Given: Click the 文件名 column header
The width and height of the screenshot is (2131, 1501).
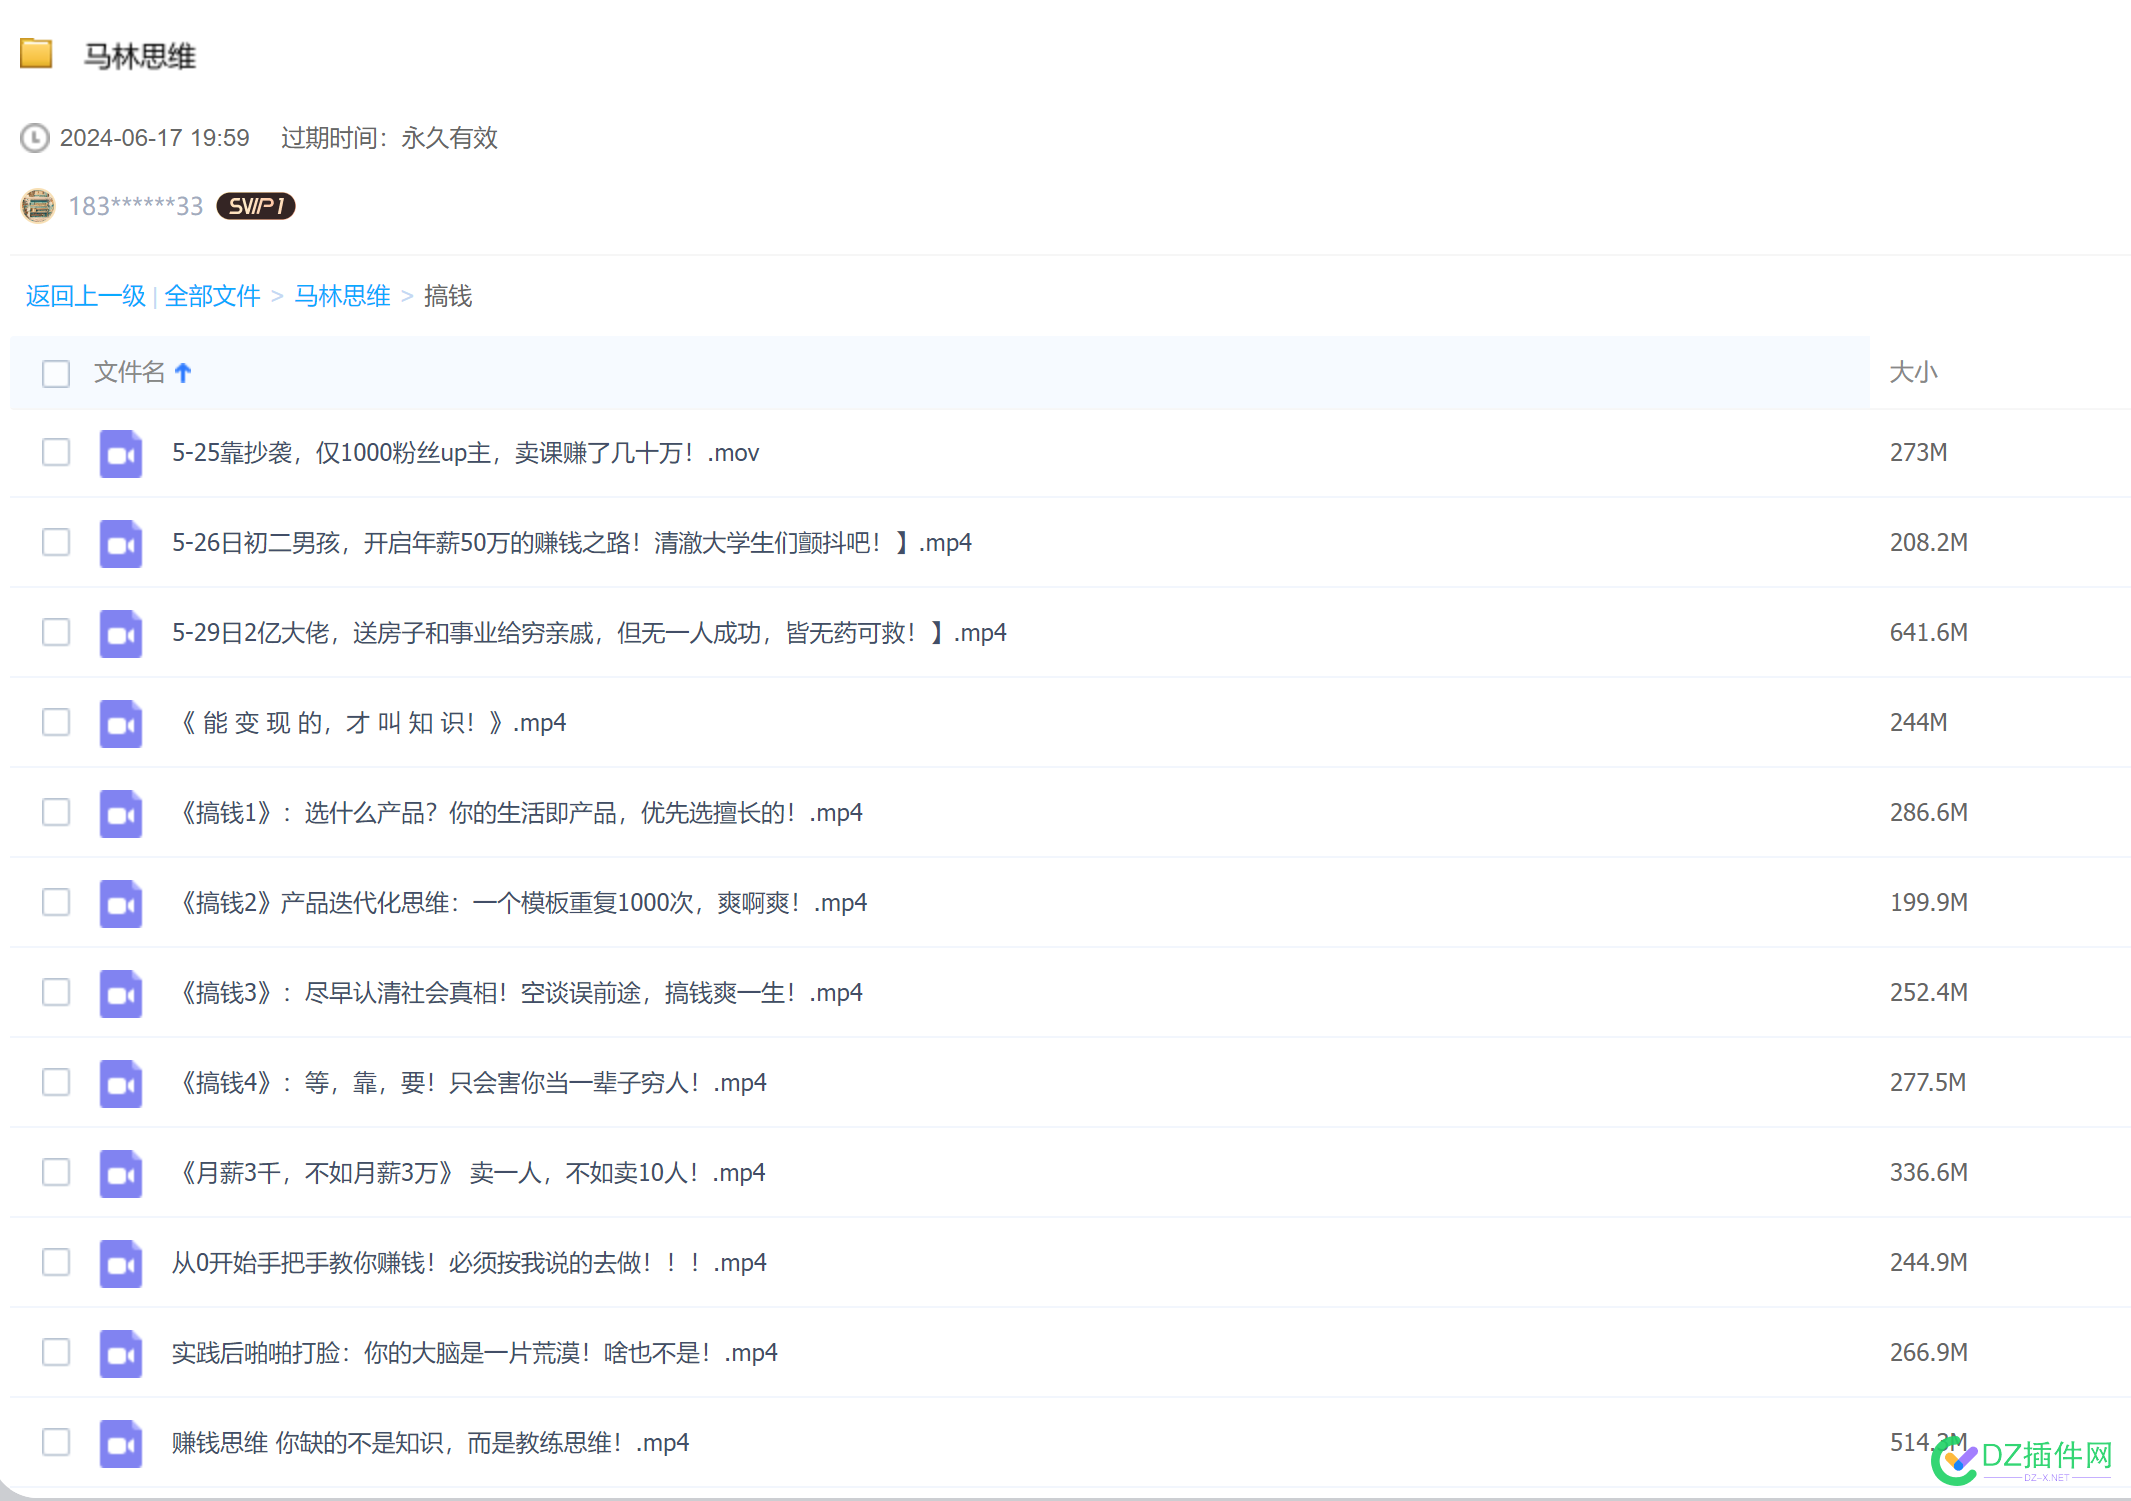Looking at the screenshot, I should pos(129,373).
